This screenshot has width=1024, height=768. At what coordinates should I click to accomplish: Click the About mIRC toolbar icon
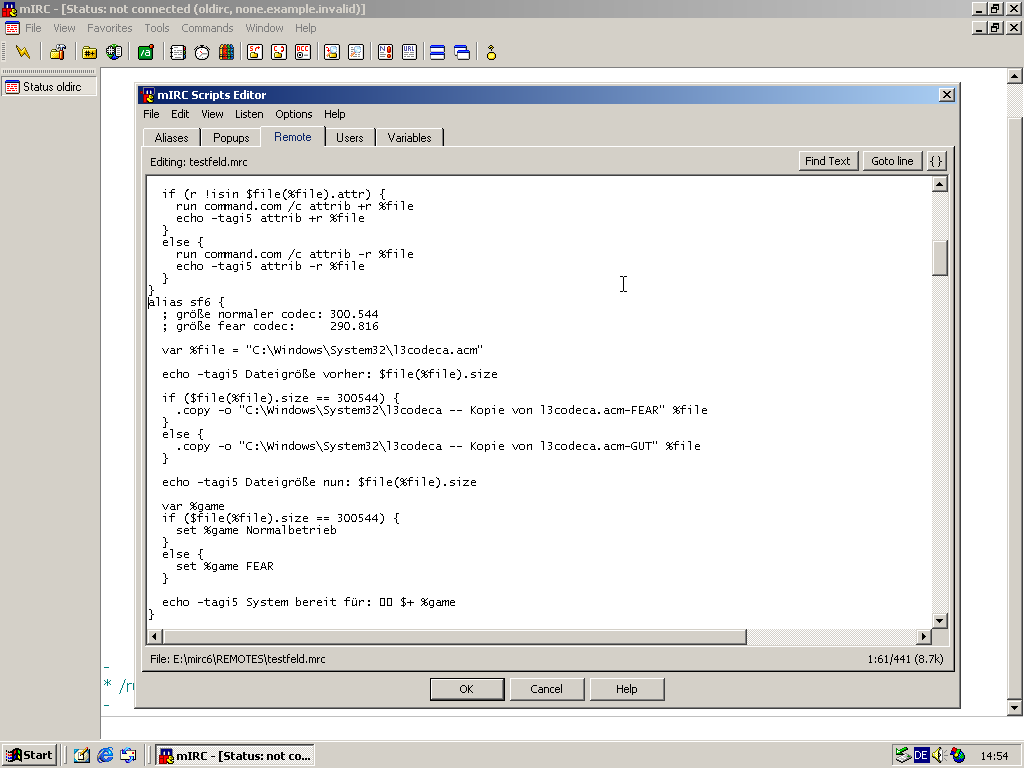click(x=491, y=52)
